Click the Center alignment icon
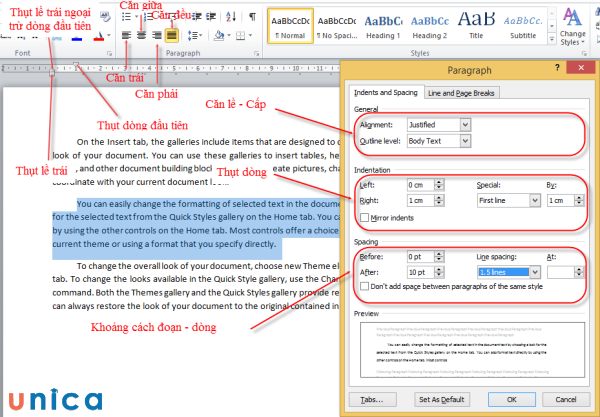The height and width of the screenshot is (417, 600). tap(142, 36)
